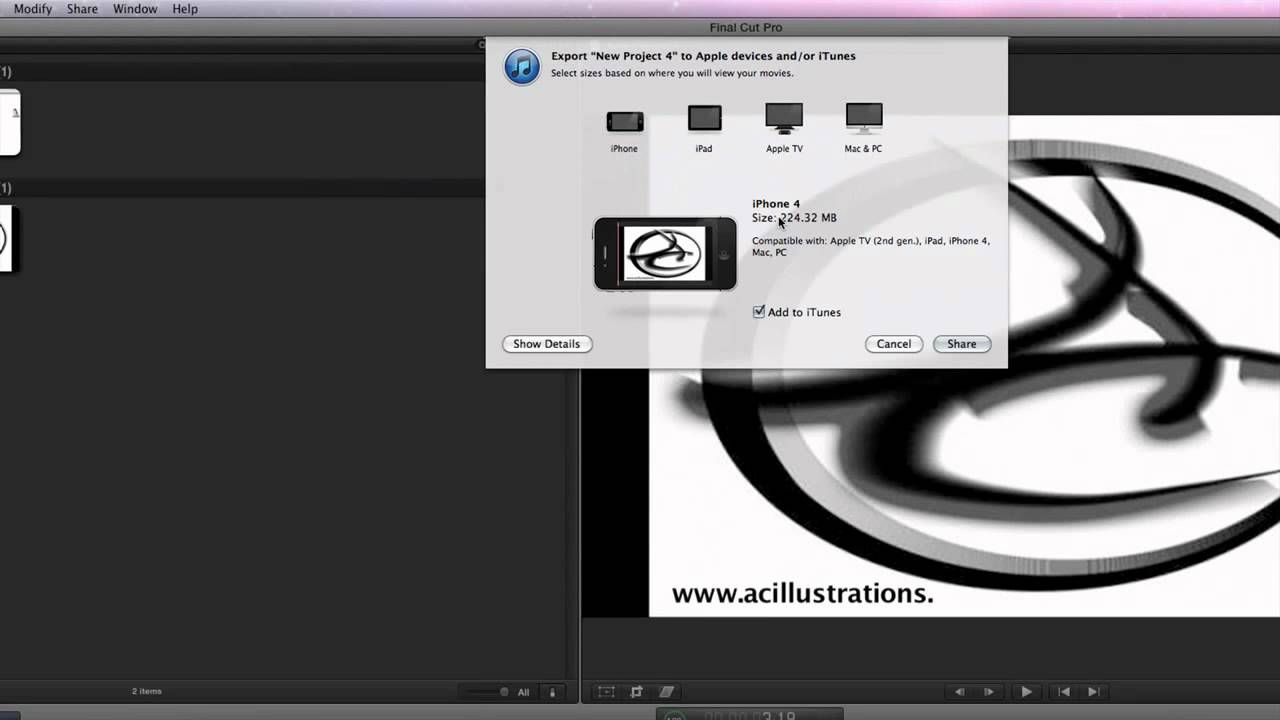Toggle the clip appearance button beside All
This screenshot has height=720, width=1280.
tap(552, 692)
